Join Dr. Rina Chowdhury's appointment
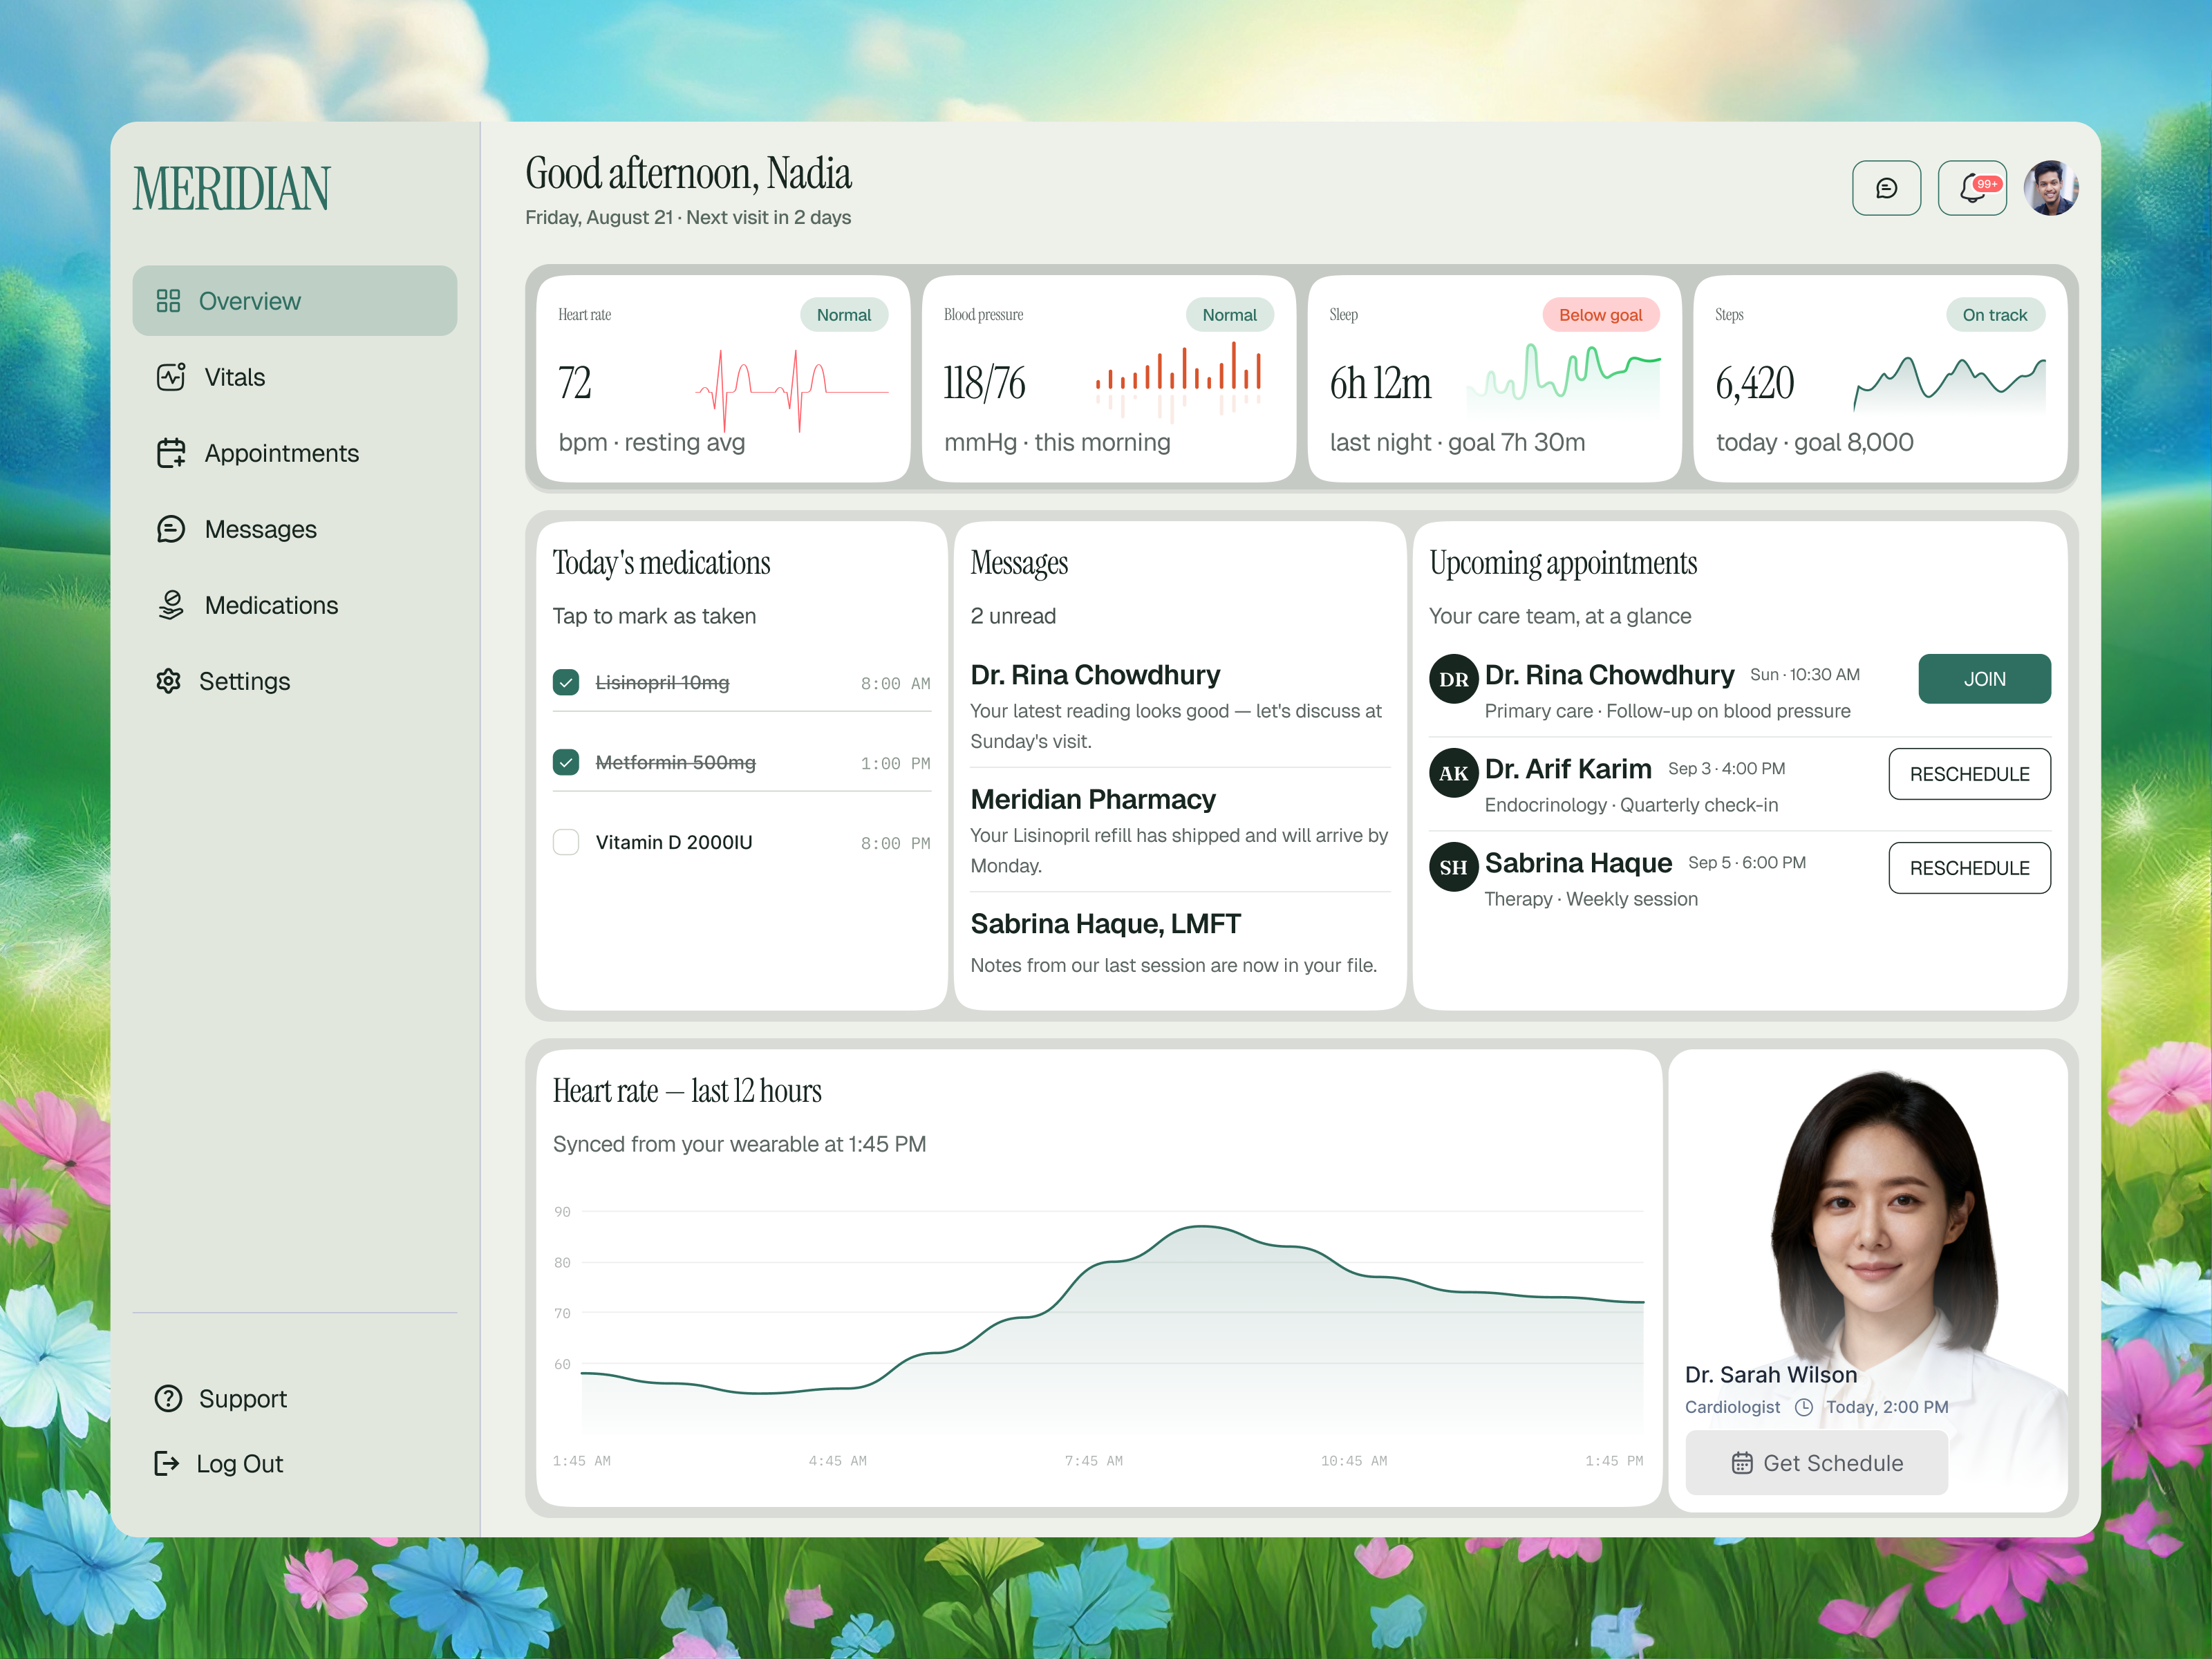 1984,679
